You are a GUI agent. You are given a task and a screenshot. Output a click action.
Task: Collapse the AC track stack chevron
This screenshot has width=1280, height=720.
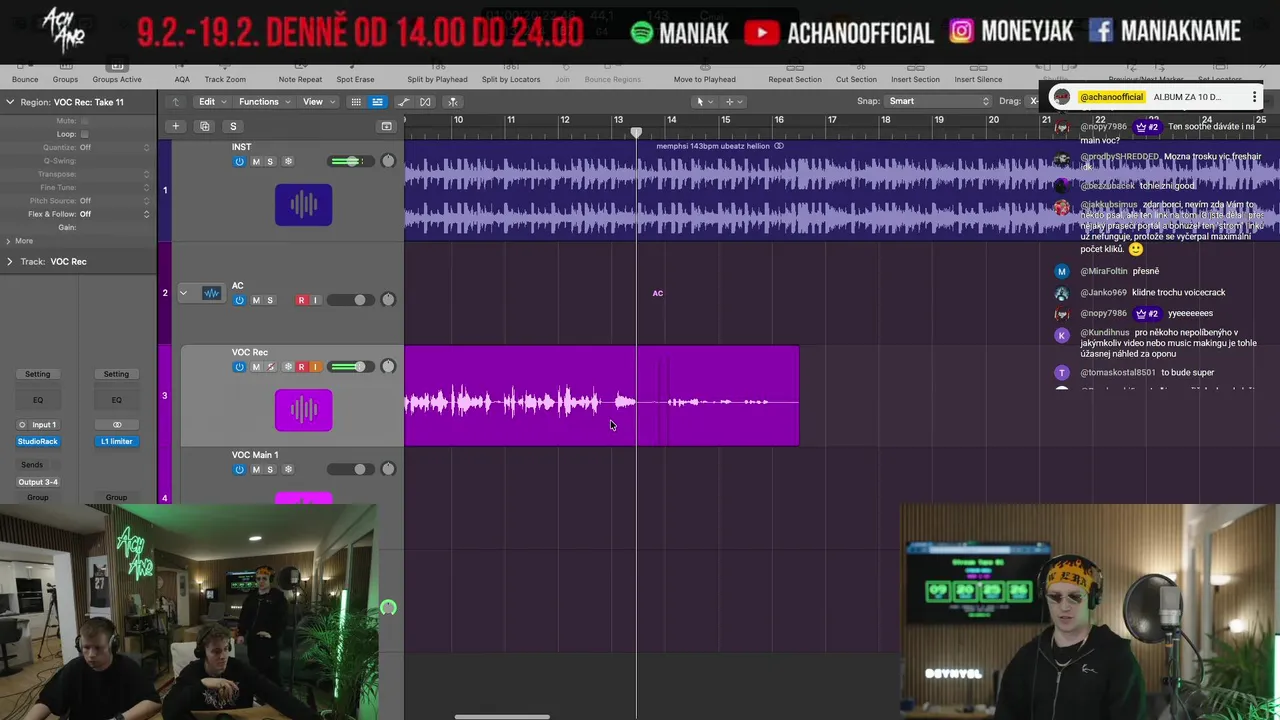[183, 293]
